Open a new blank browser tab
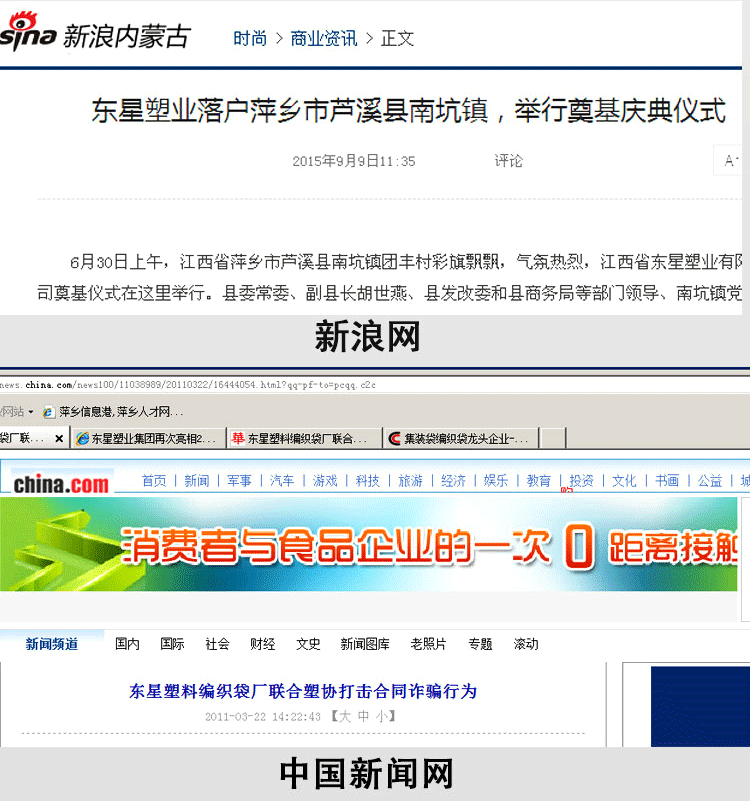750x801 pixels. pos(553,438)
